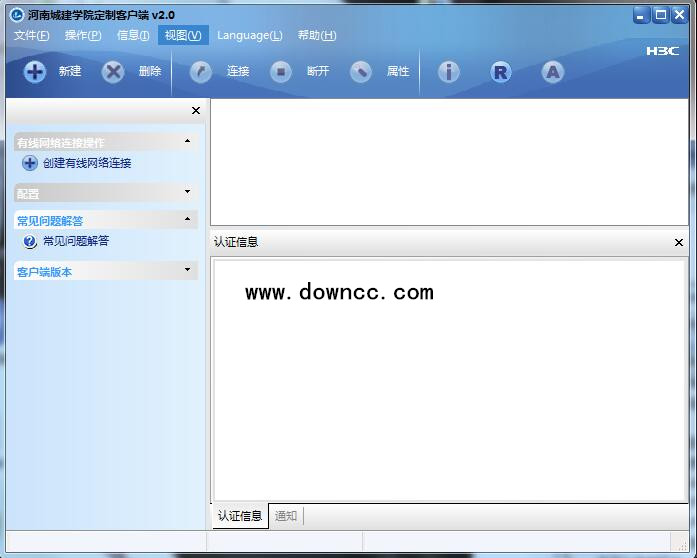This screenshot has width=697, height=558.
Task: Click the round 'i' information icon
Action: [x=449, y=72]
